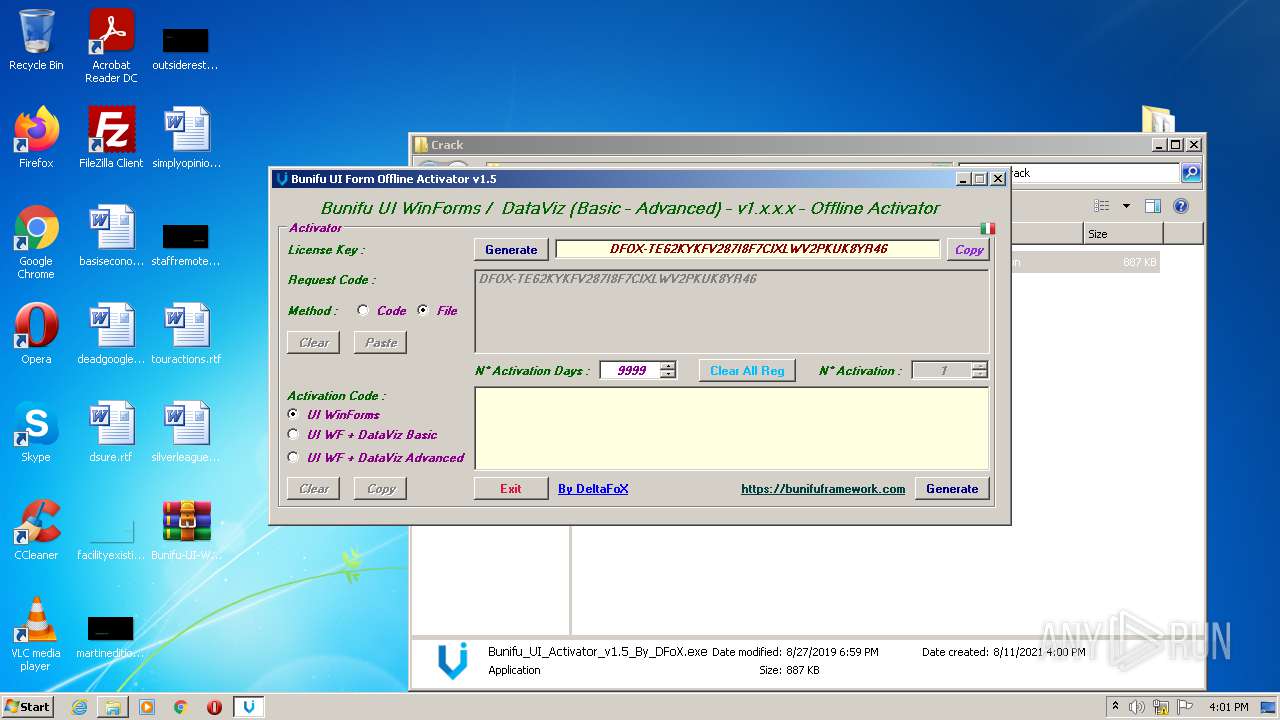This screenshot has height=720, width=1280.
Task: Select the silverleague... document icon
Action: pos(186,432)
